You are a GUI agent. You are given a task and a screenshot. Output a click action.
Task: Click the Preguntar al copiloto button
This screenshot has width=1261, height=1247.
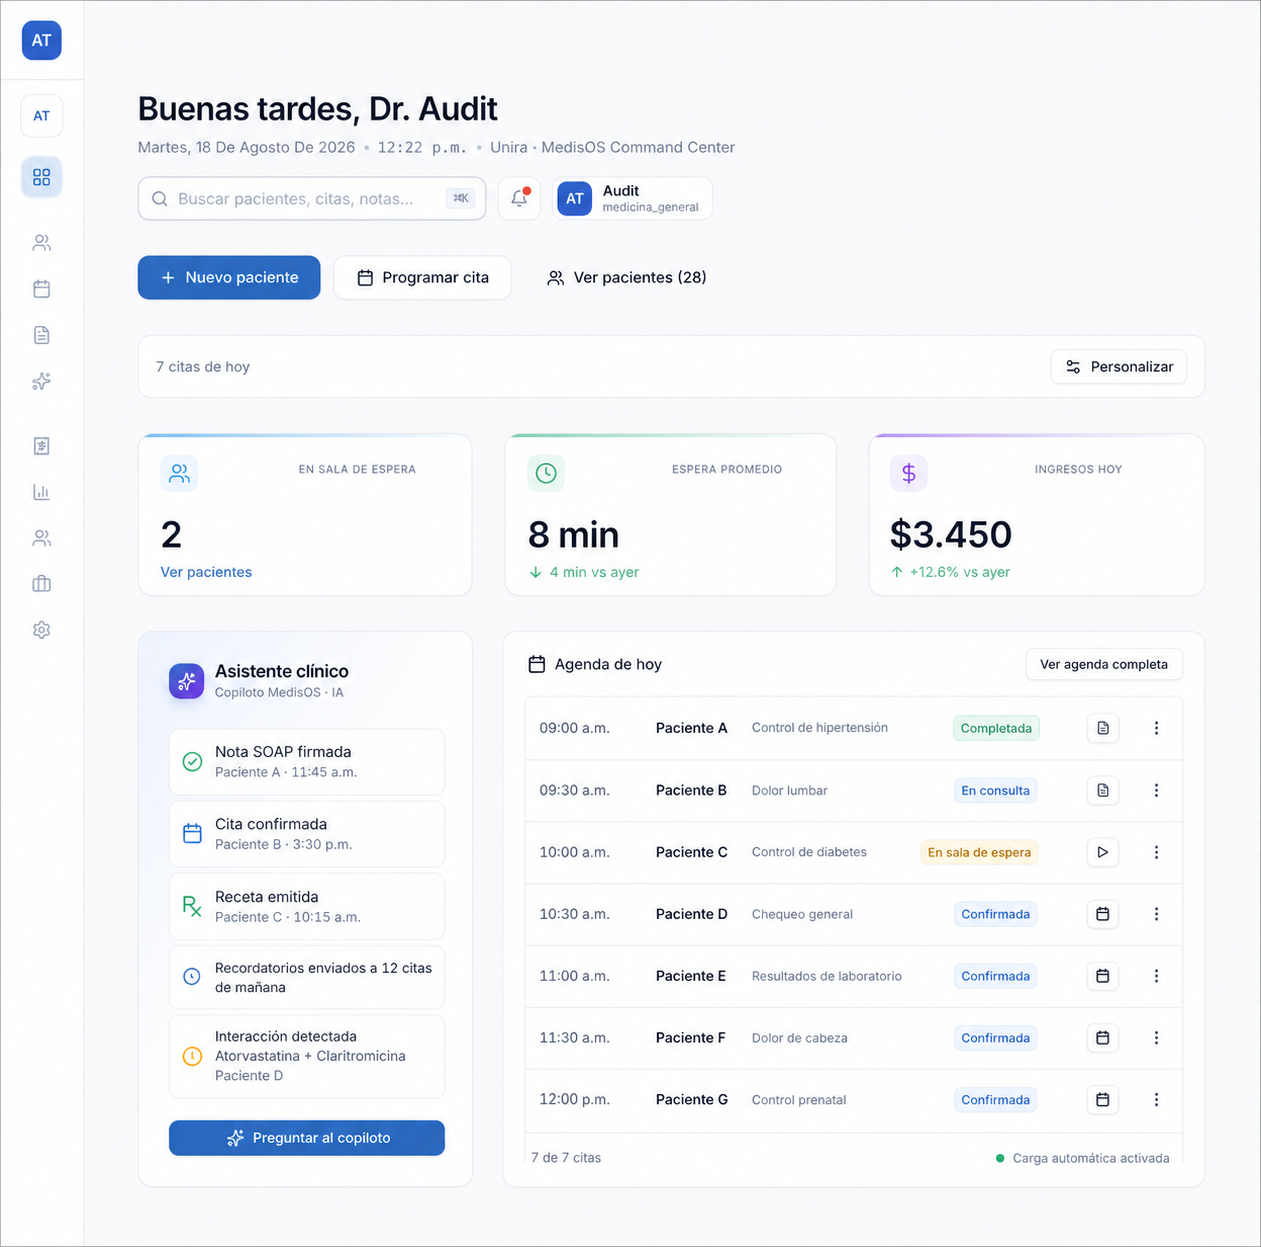307,1138
